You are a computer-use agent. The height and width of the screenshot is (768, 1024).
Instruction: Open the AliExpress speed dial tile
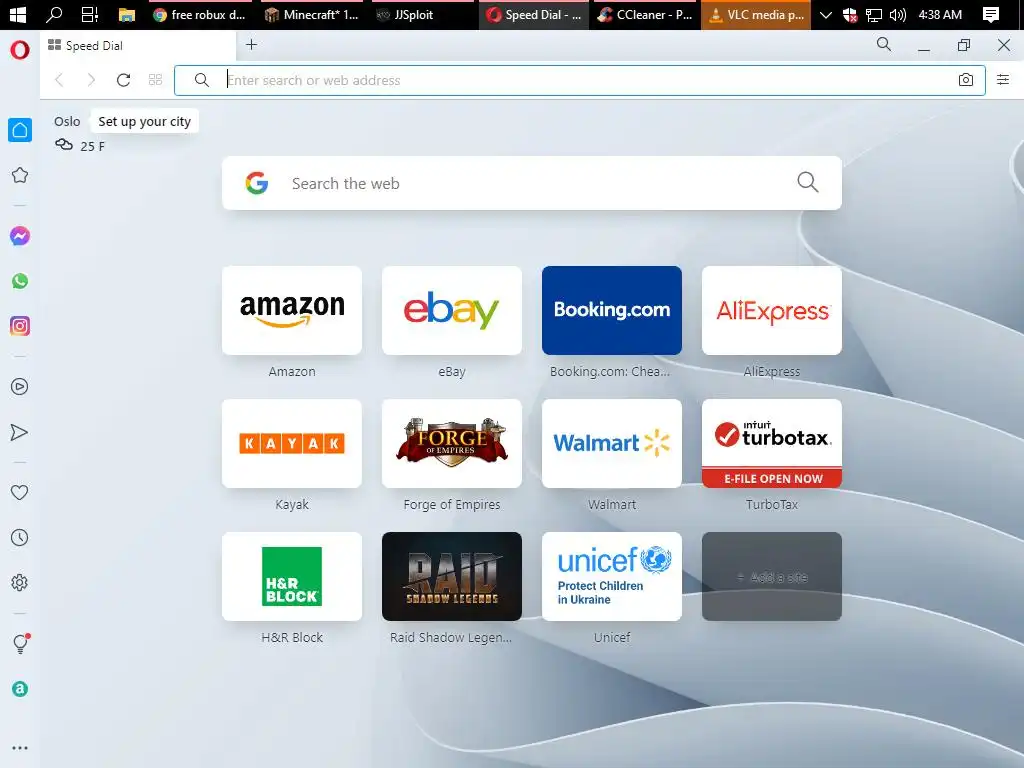(x=772, y=310)
